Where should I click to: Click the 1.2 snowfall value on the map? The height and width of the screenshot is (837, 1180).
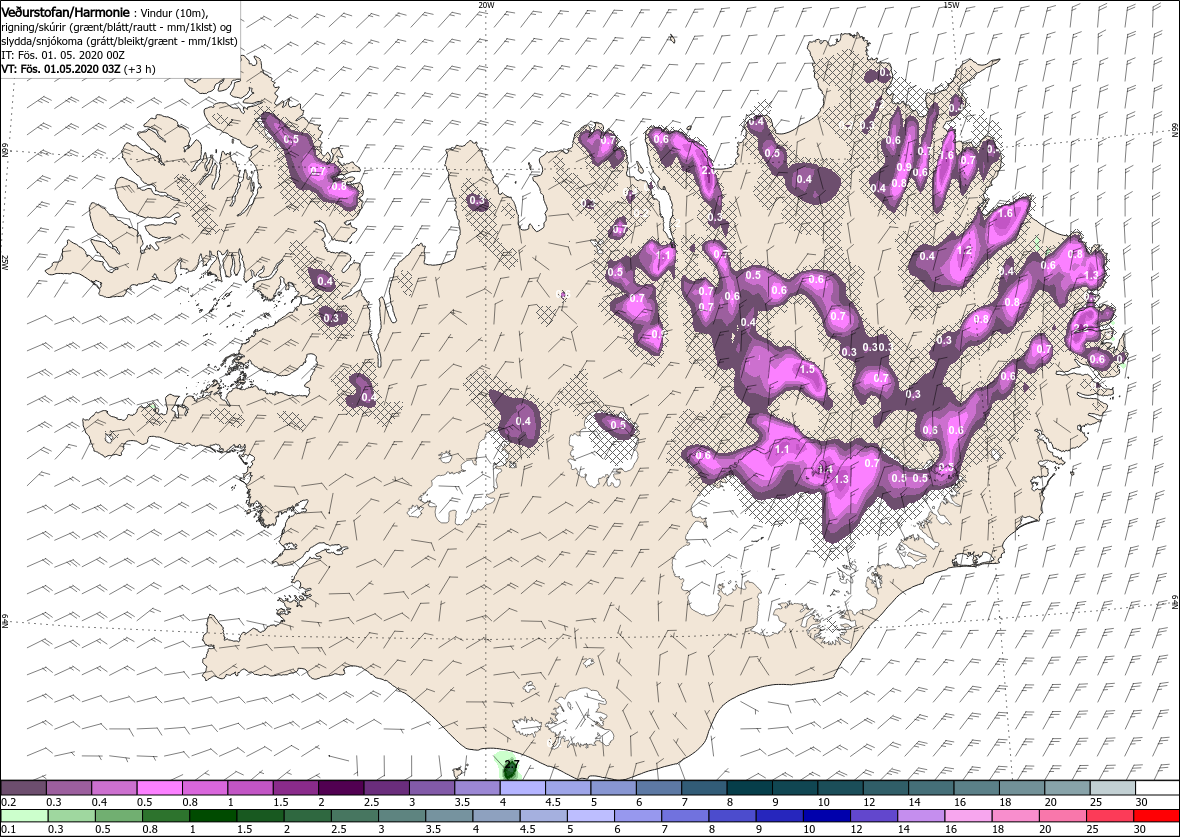(x=964, y=251)
